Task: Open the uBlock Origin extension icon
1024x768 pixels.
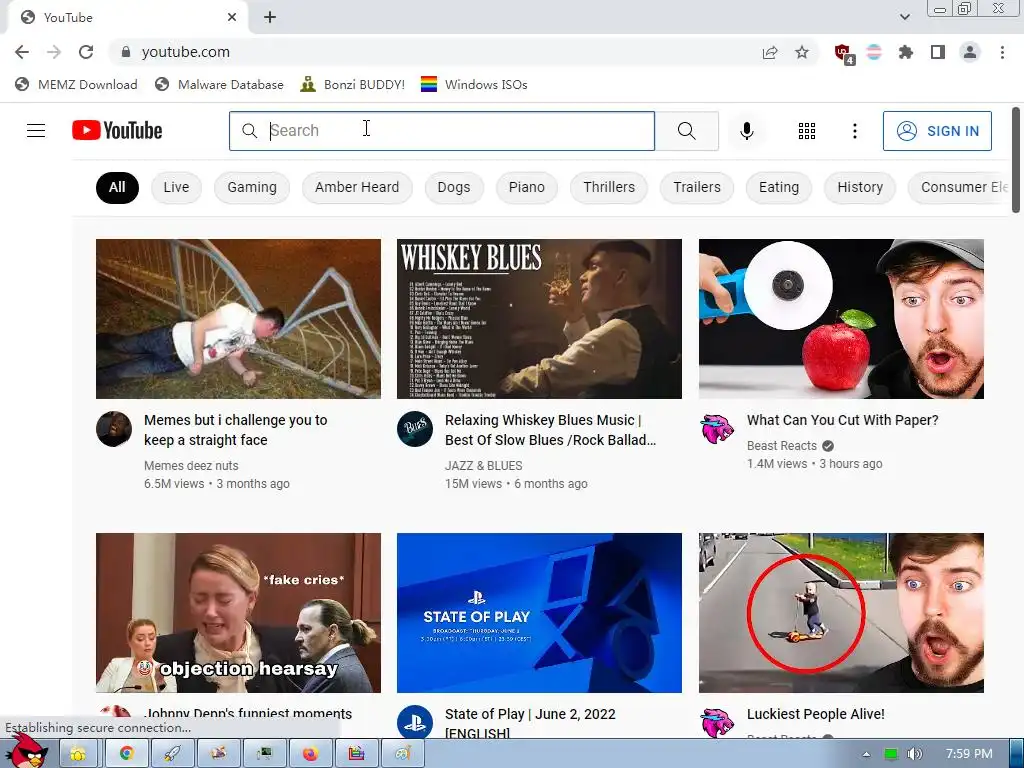Action: [844, 54]
